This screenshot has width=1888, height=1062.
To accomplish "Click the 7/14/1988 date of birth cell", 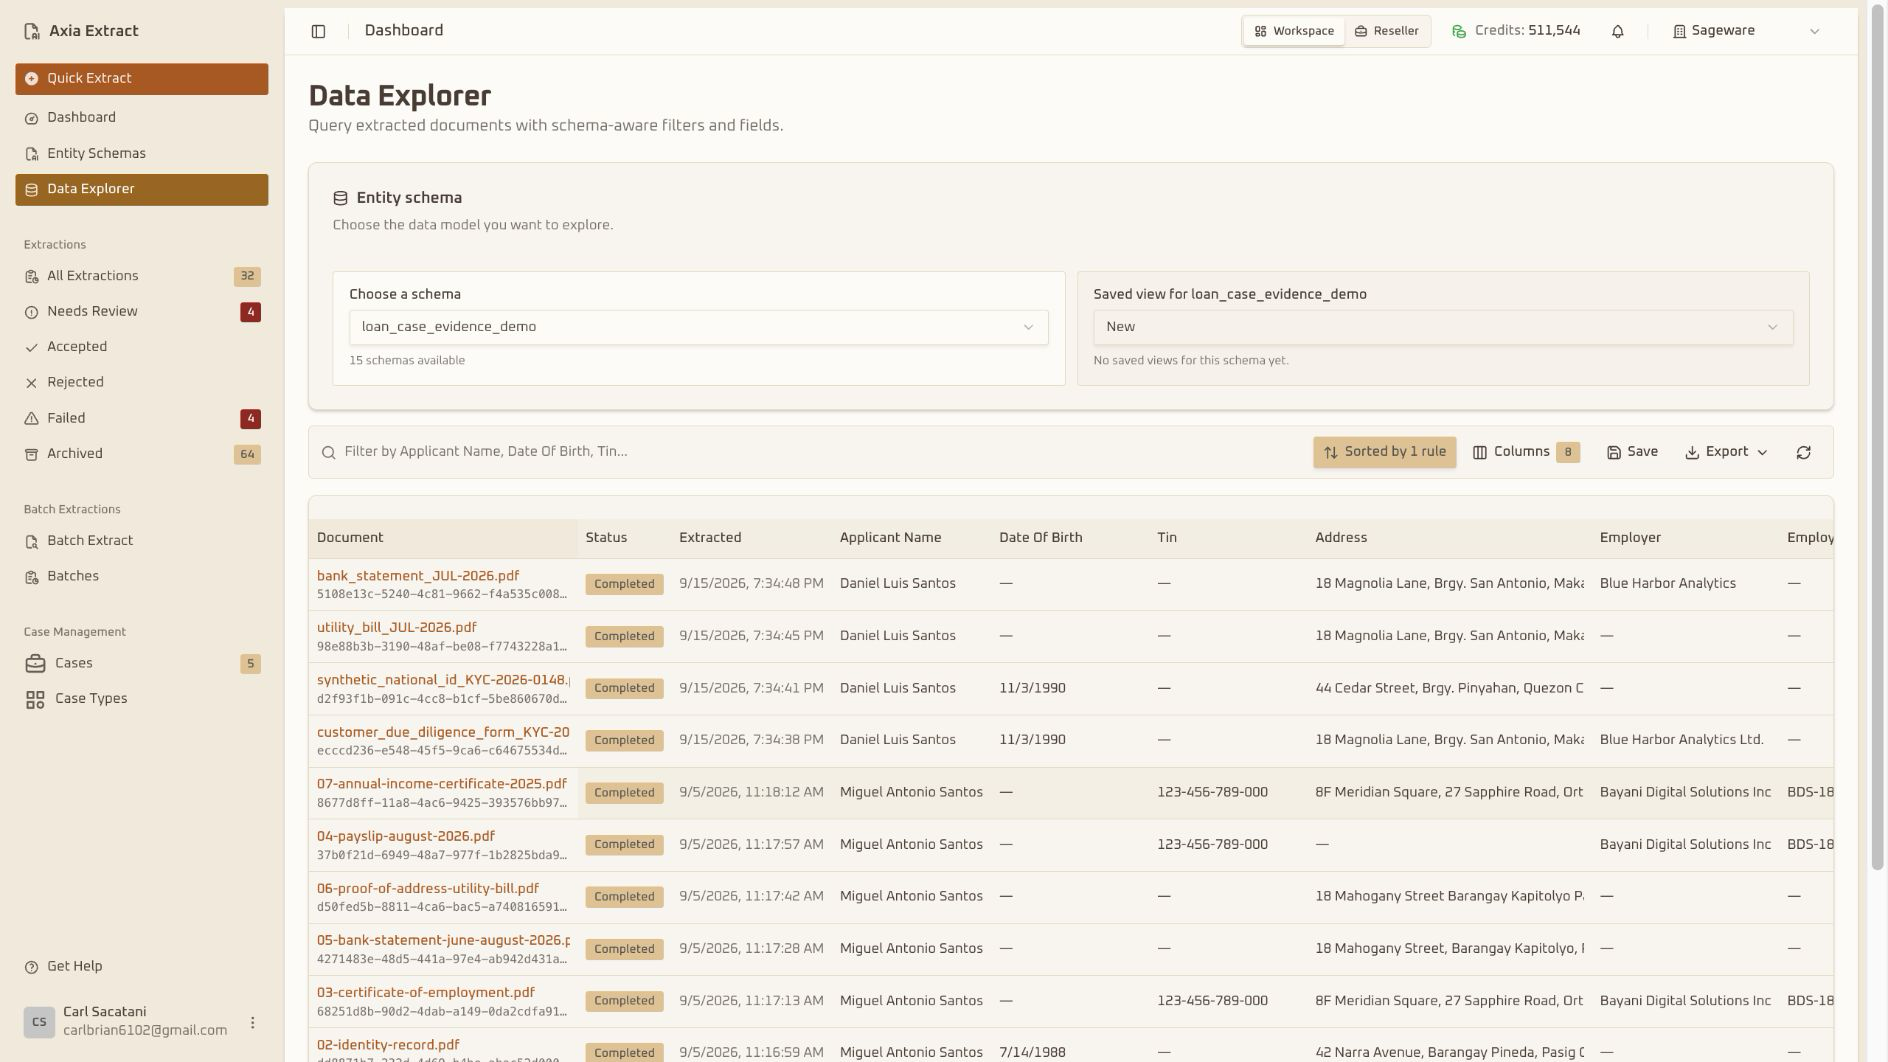I will [1032, 1053].
